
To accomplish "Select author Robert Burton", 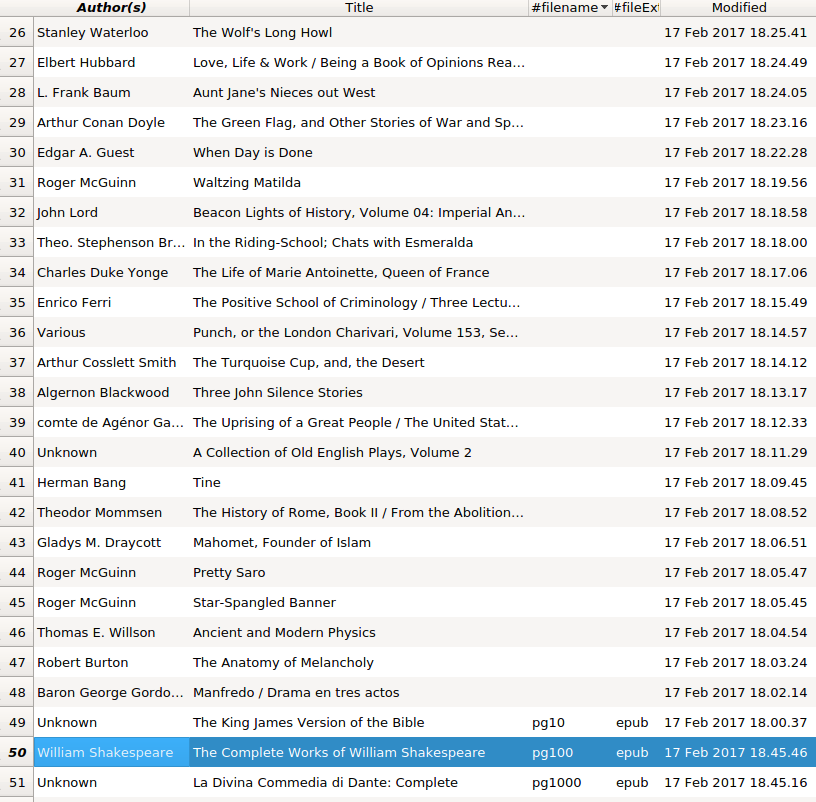I will [x=82, y=663].
